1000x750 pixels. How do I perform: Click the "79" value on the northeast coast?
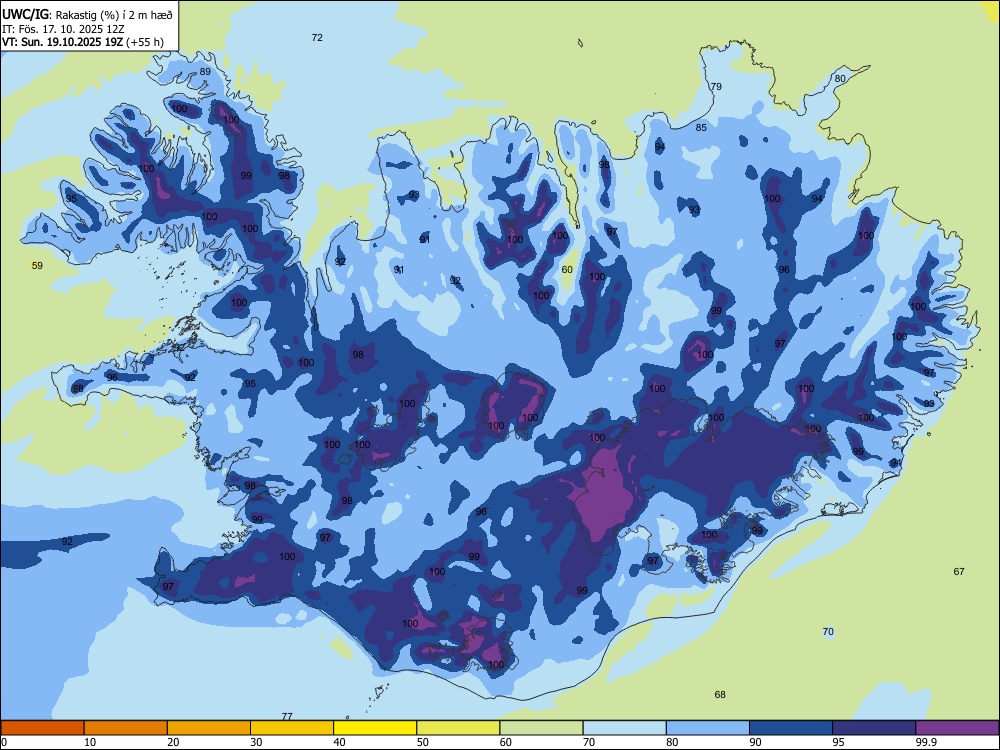click(x=716, y=86)
